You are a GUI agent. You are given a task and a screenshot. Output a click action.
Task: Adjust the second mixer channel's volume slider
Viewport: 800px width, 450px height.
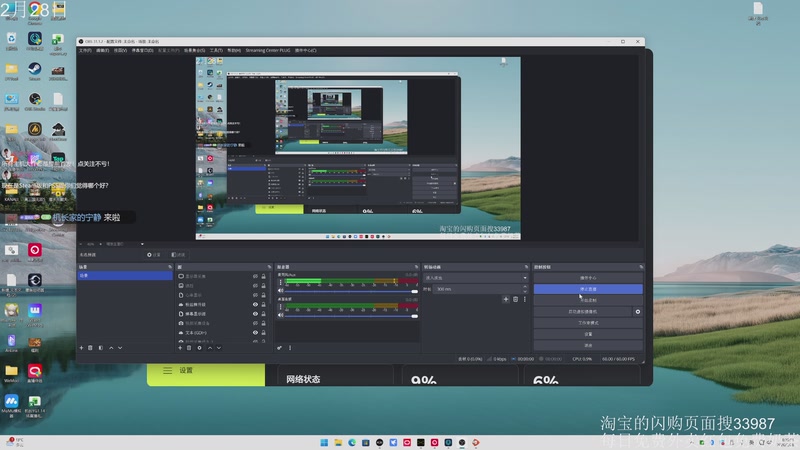[x=351, y=316]
